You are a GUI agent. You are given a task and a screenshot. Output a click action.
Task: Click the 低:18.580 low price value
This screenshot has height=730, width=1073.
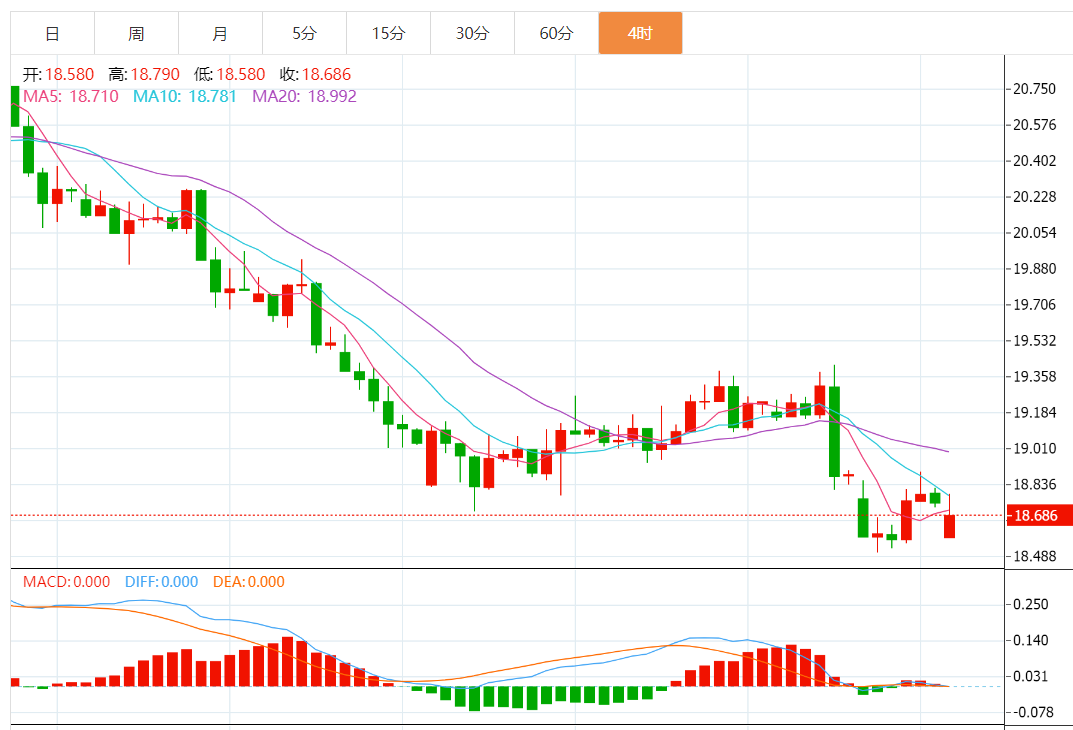tap(229, 74)
